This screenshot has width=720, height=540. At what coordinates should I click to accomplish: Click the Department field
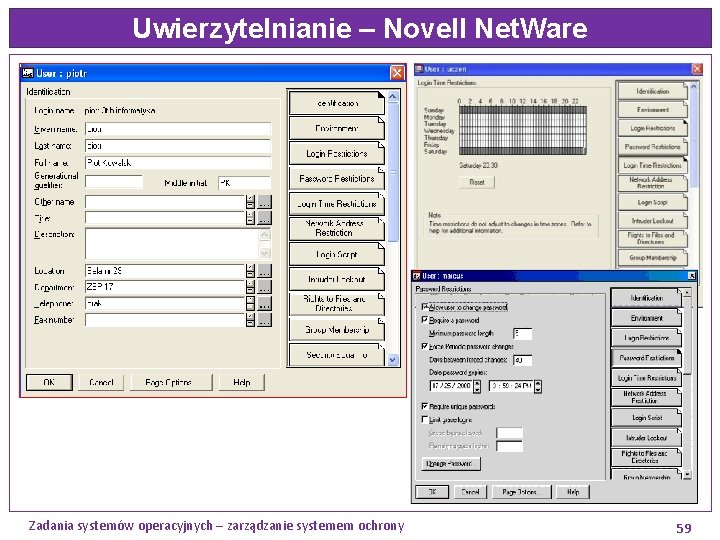pos(165,287)
